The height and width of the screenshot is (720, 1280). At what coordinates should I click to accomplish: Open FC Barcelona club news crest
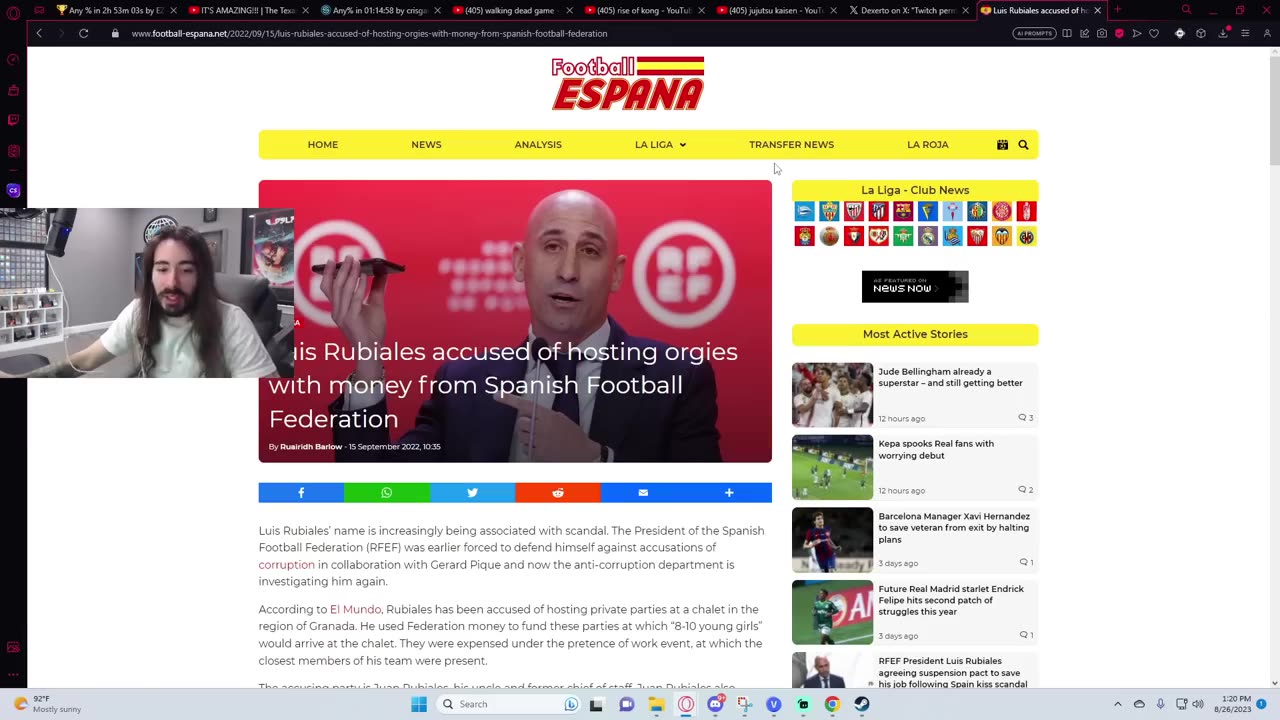[x=903, y=211]
